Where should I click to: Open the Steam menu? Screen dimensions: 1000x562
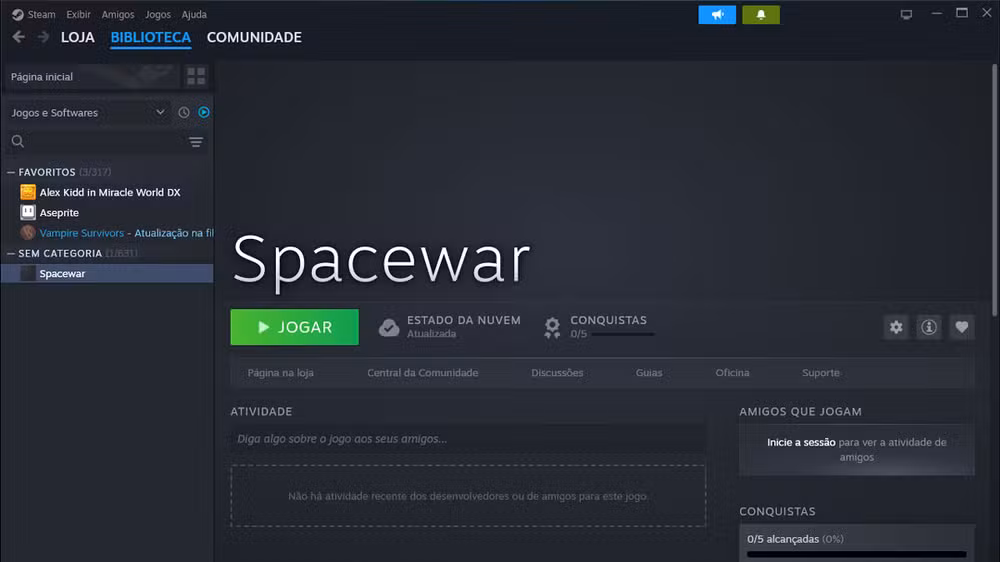click(x=41, y=14)
